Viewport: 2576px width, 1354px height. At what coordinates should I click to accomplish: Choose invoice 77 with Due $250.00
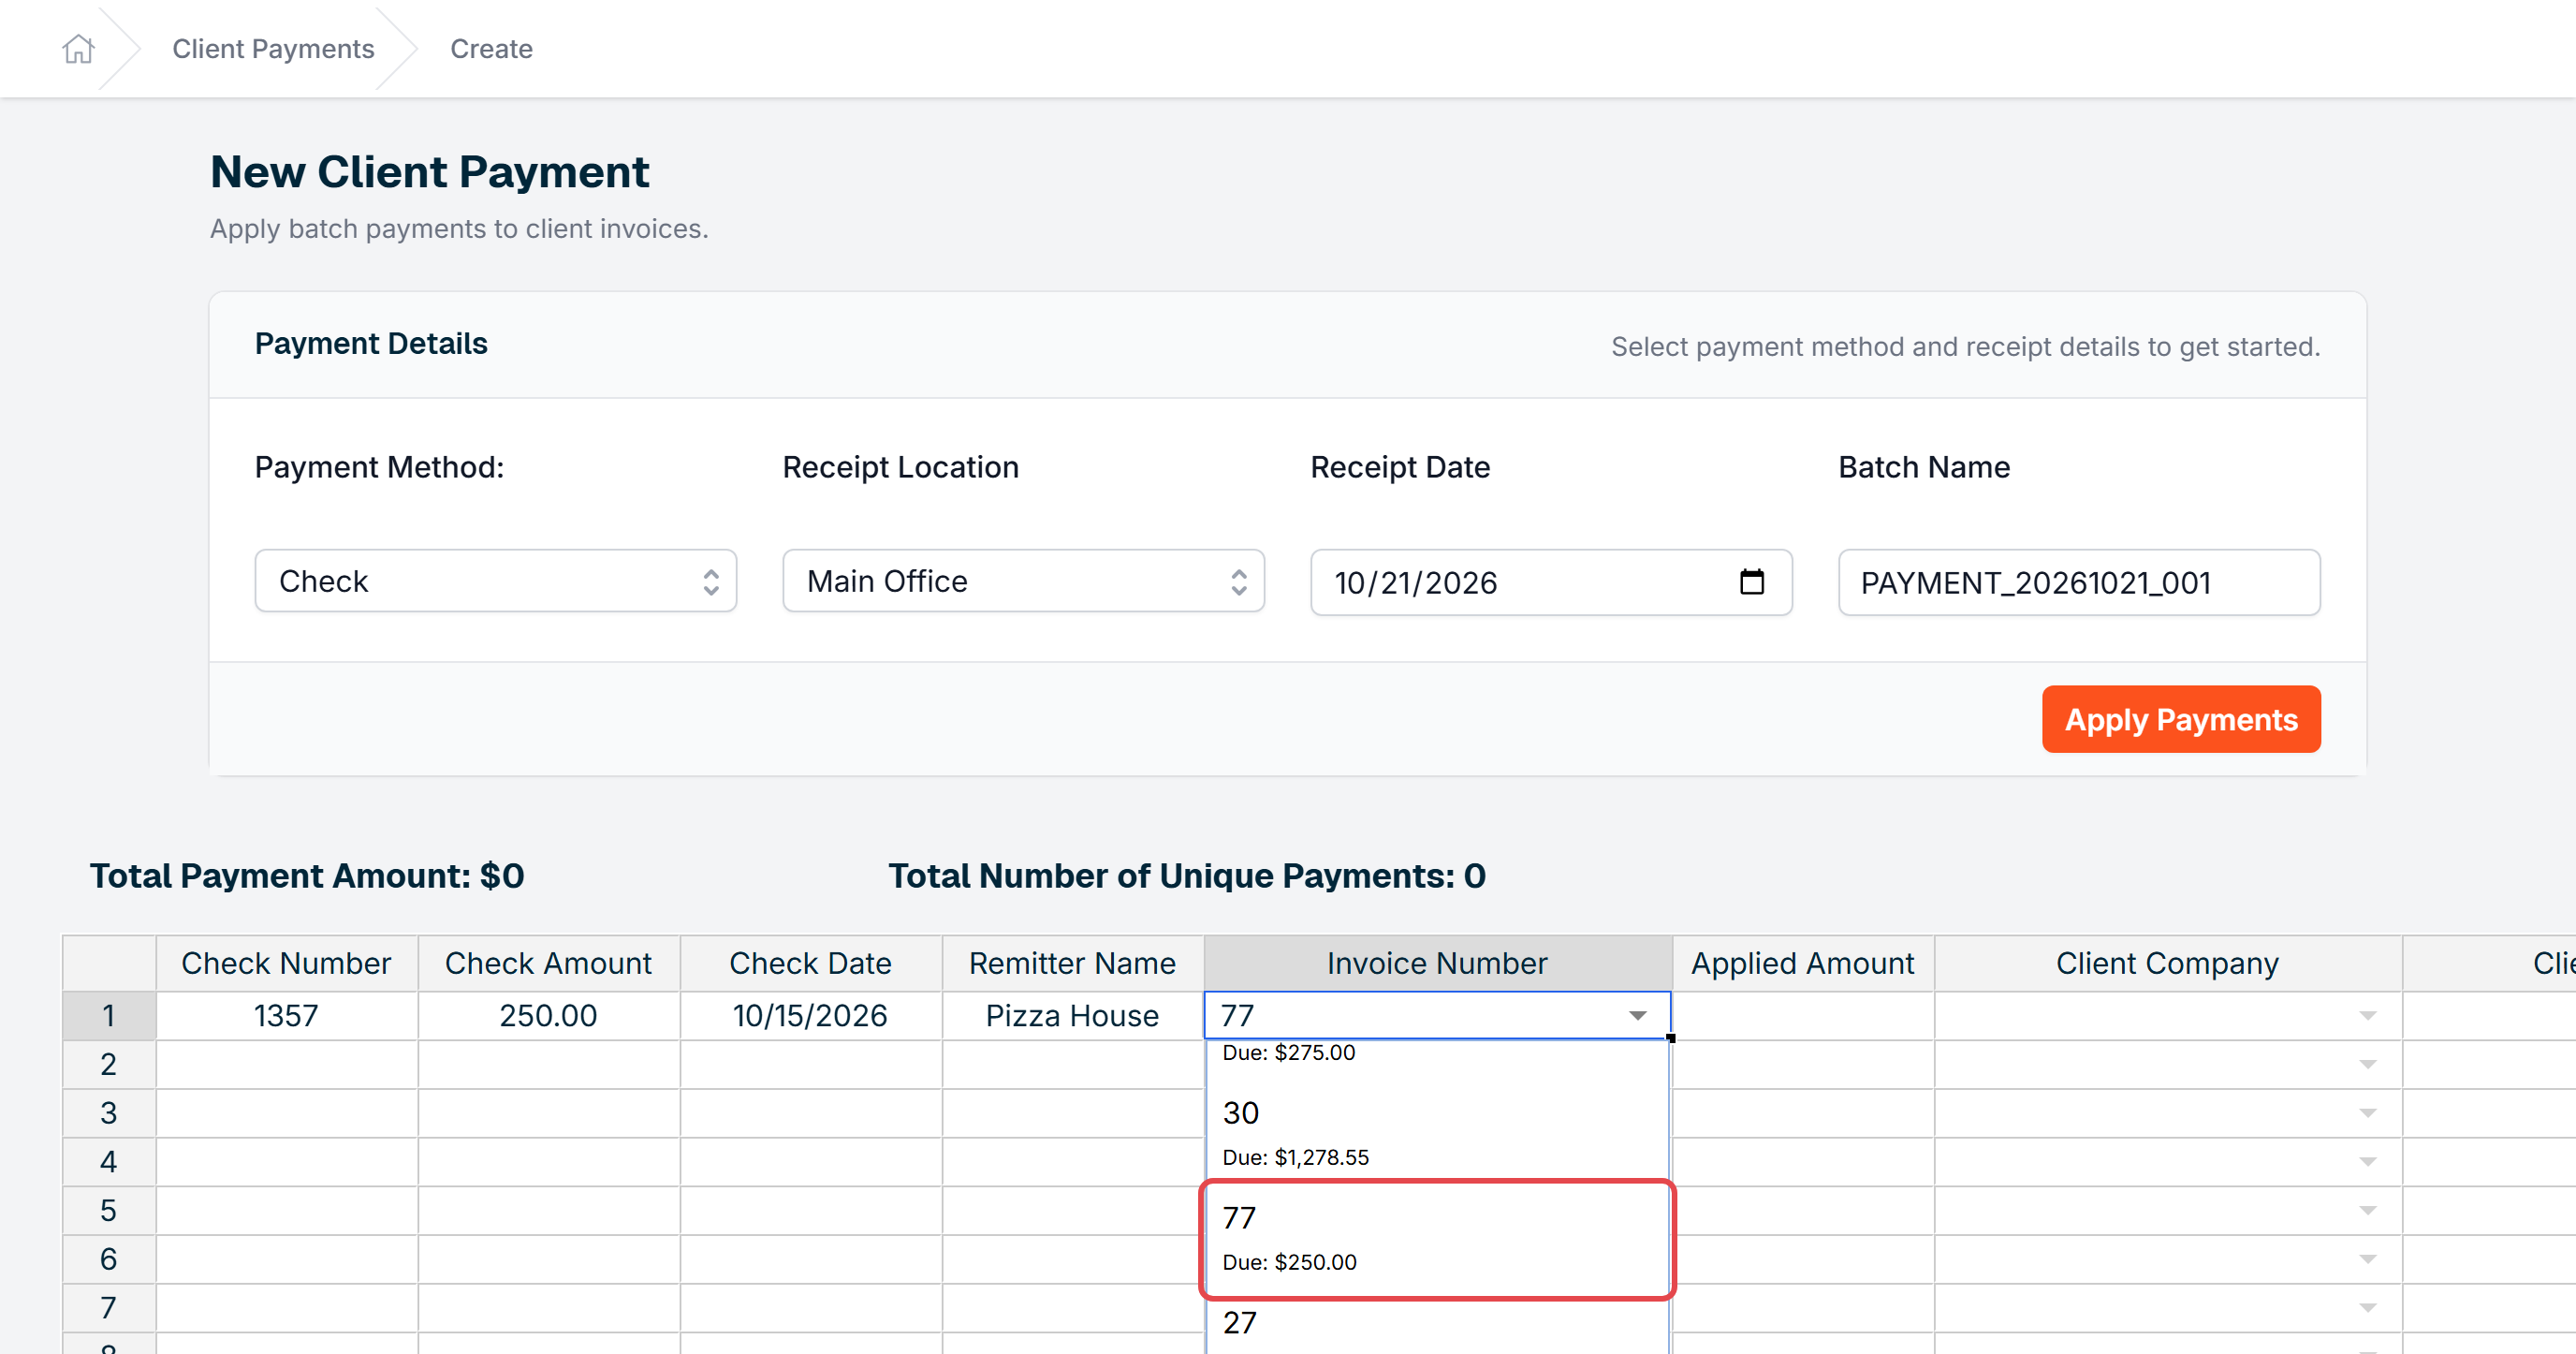(x=1437, y=1239)
